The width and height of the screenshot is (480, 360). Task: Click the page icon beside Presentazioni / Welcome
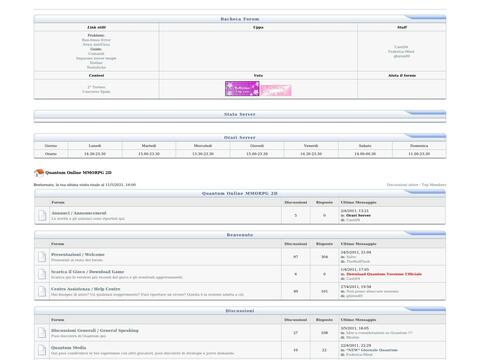point(42,257)
